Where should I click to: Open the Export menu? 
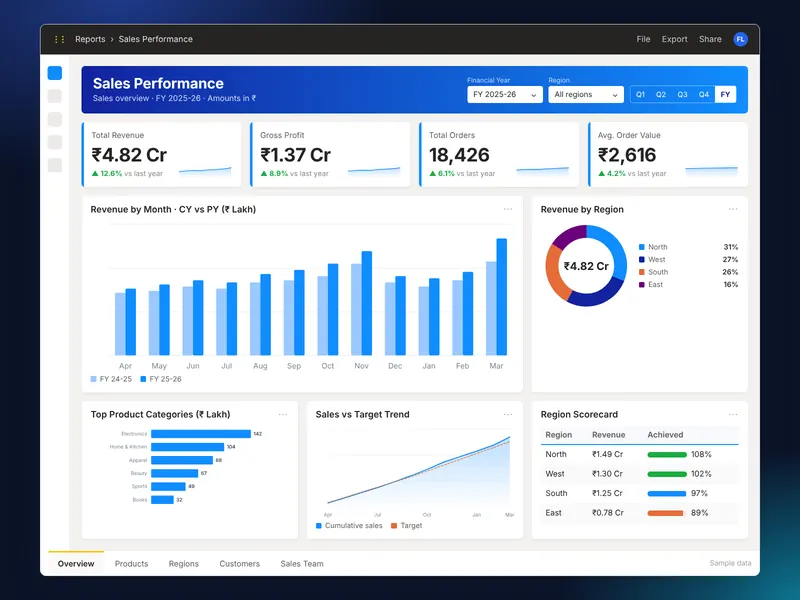tap(674, 39)
